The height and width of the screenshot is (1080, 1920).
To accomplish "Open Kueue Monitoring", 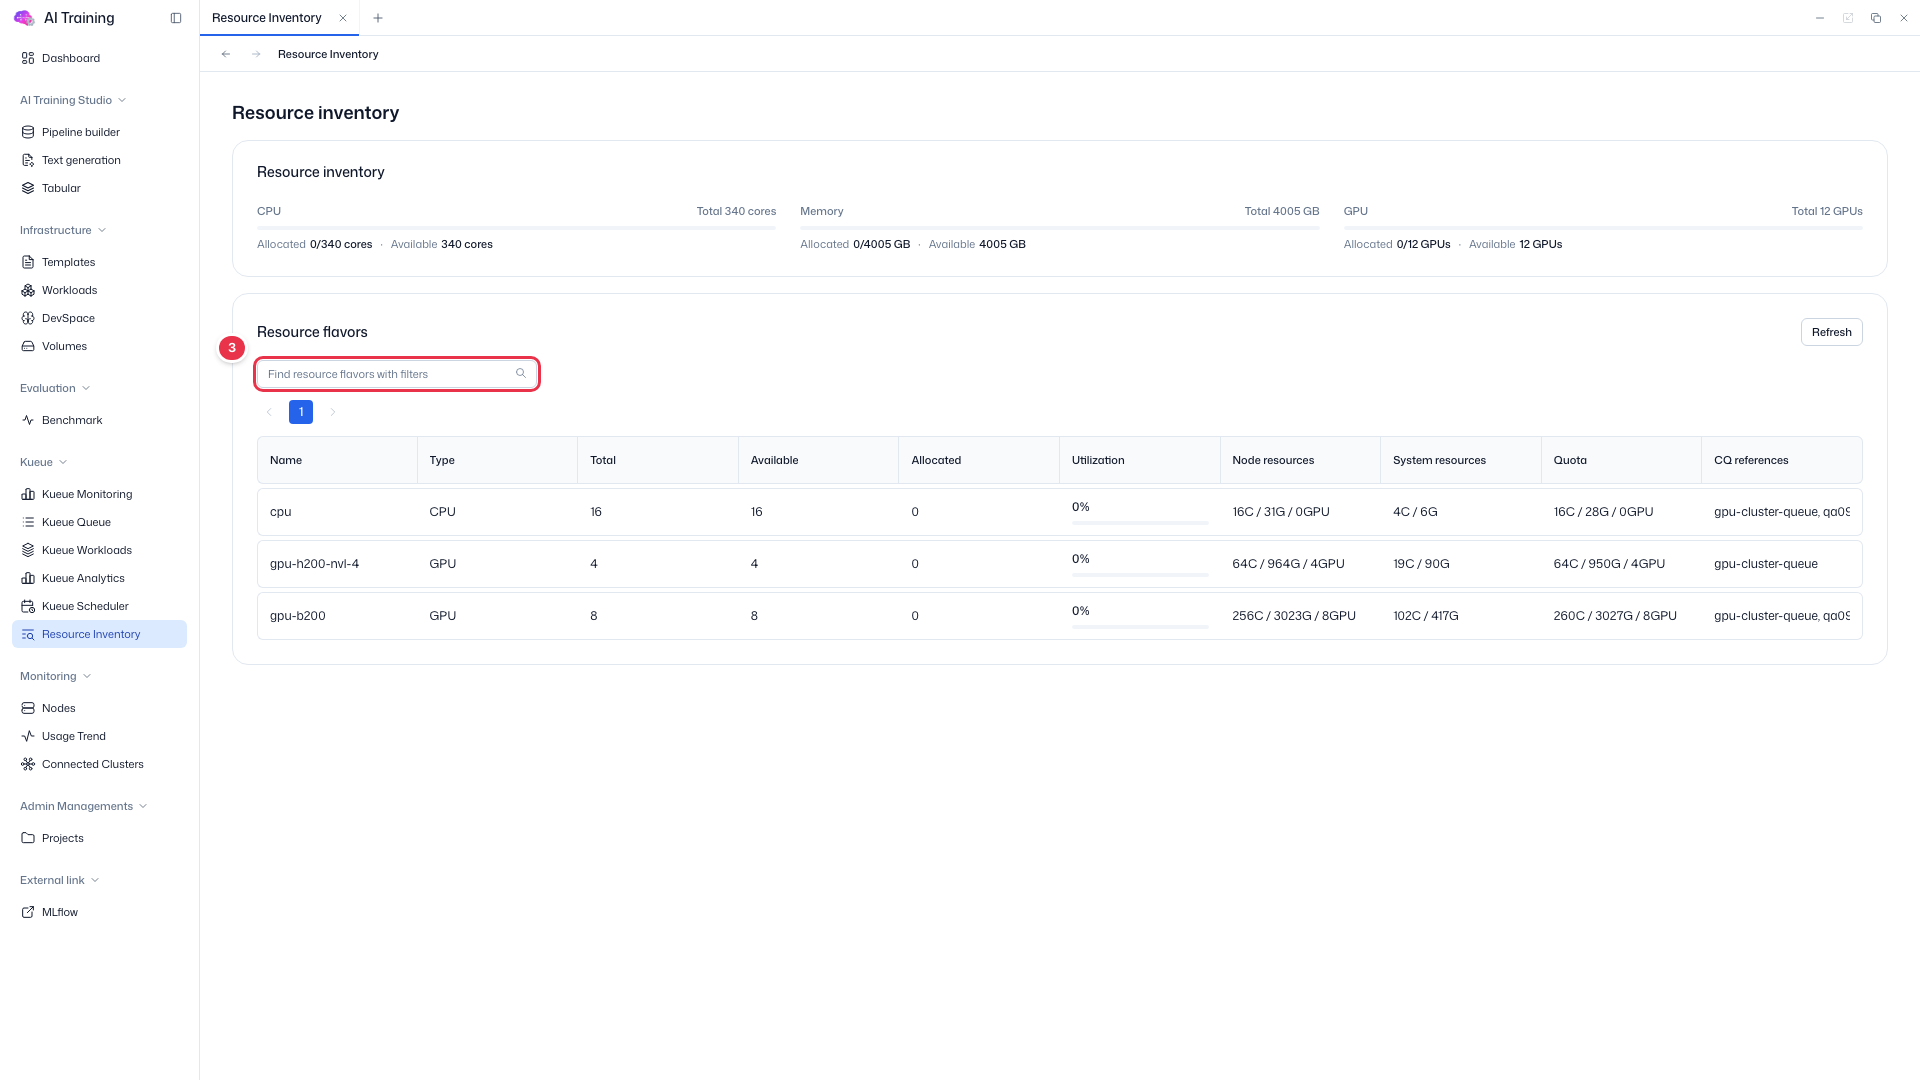I will pos(99,494).
